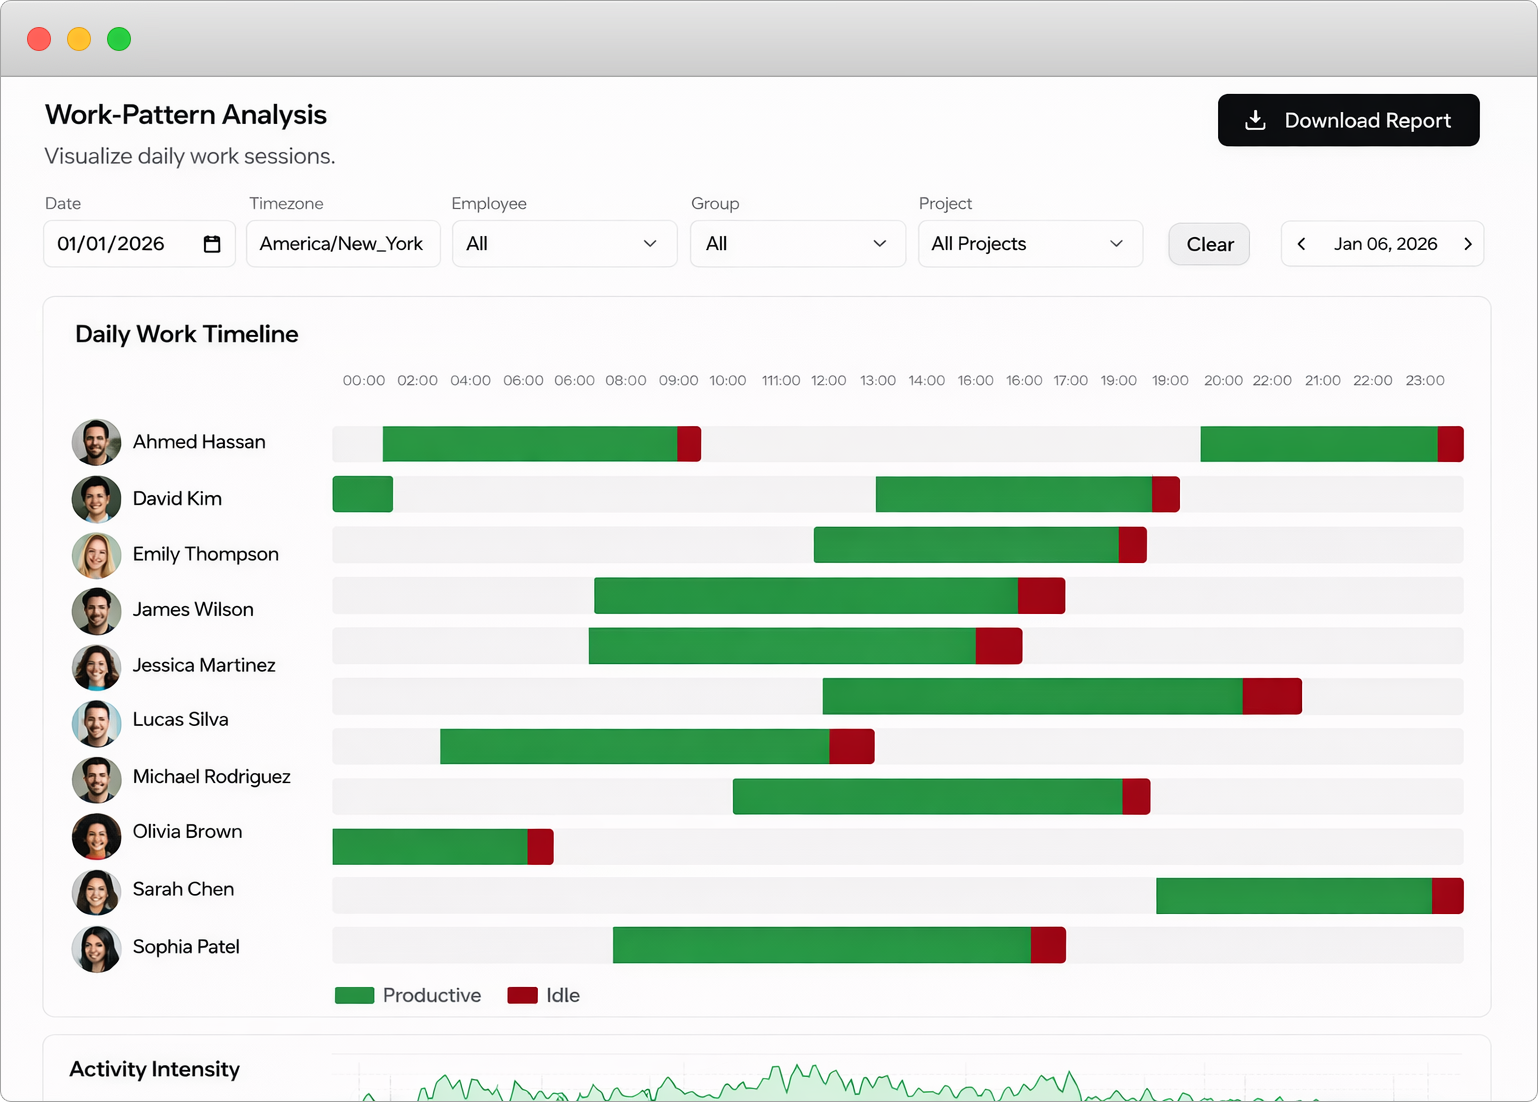Screen dimensions: 1538x1102
Task: Open the Group dropdown
Action: pyautogui.click(x=797, y=244)
